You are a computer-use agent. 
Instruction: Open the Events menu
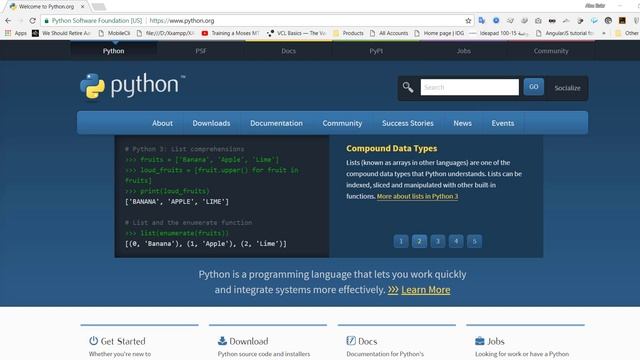pos(503,123)
